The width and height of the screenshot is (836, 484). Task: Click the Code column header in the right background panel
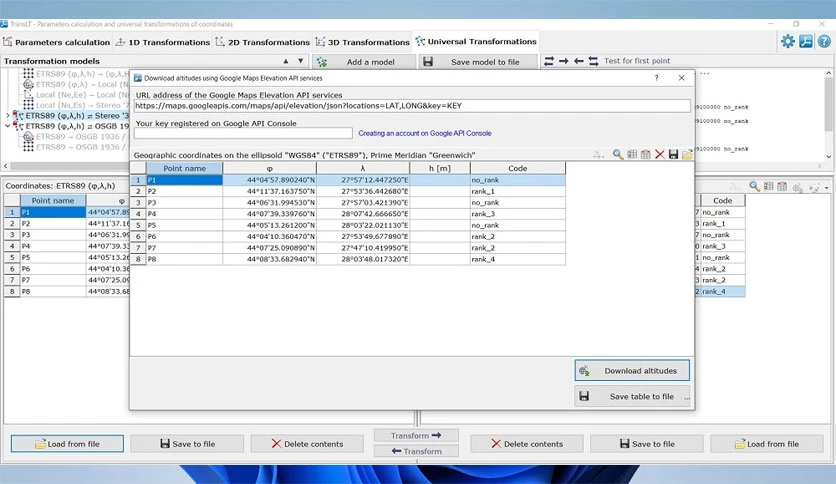coord(722,200)
